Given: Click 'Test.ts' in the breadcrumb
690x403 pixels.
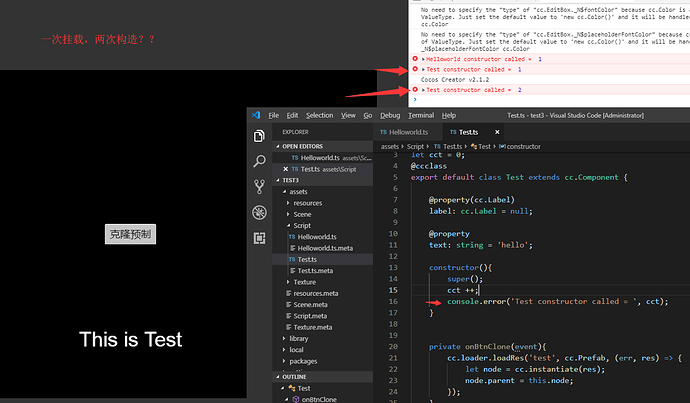Looking at the screenshot, I should point(452,147).
